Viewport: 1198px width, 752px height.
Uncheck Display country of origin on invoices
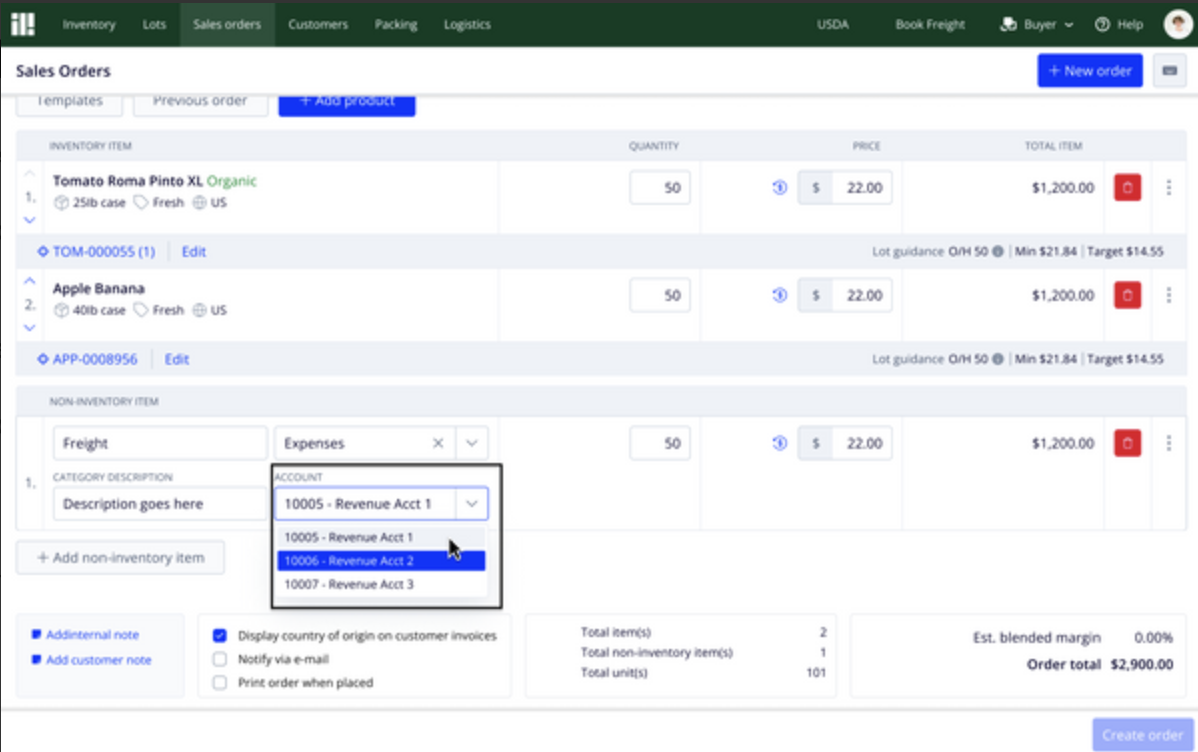click(x=220, y=636)
